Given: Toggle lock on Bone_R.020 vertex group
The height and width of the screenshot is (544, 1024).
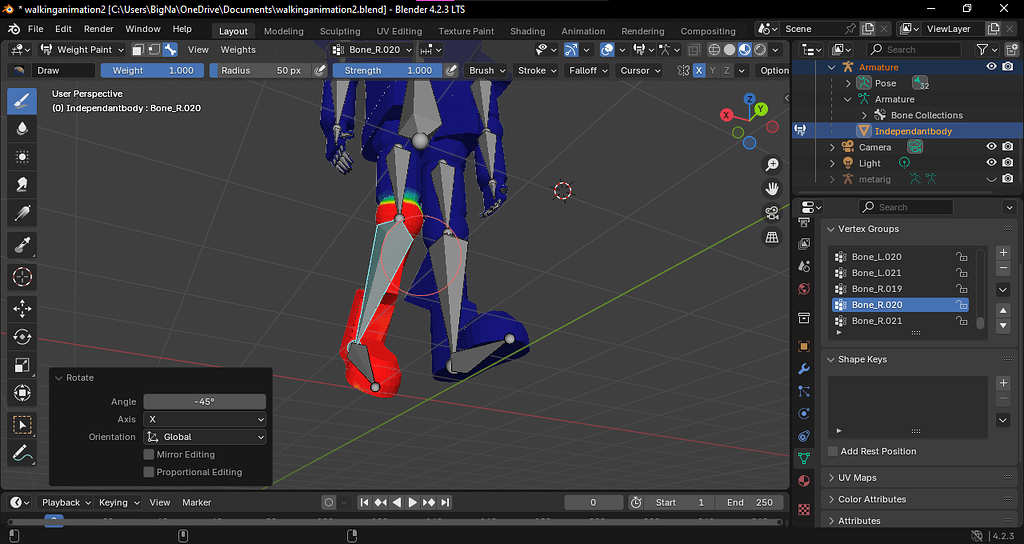Looking at the screenshot, I should click(961, 305).
